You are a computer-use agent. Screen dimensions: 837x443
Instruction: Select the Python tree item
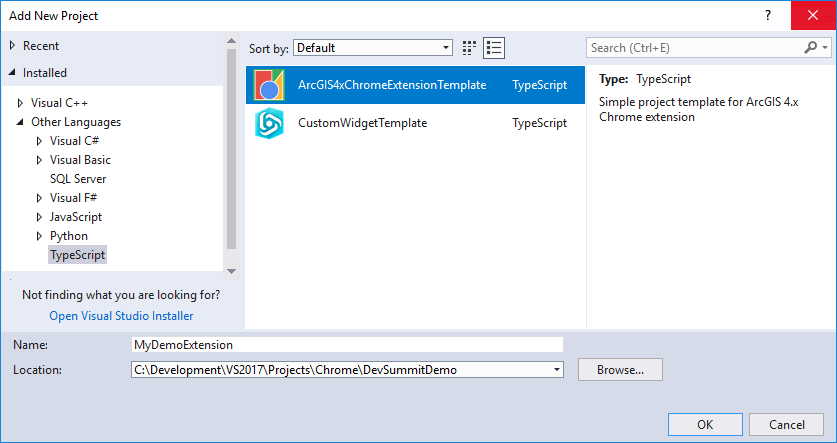tap(69, 236)
